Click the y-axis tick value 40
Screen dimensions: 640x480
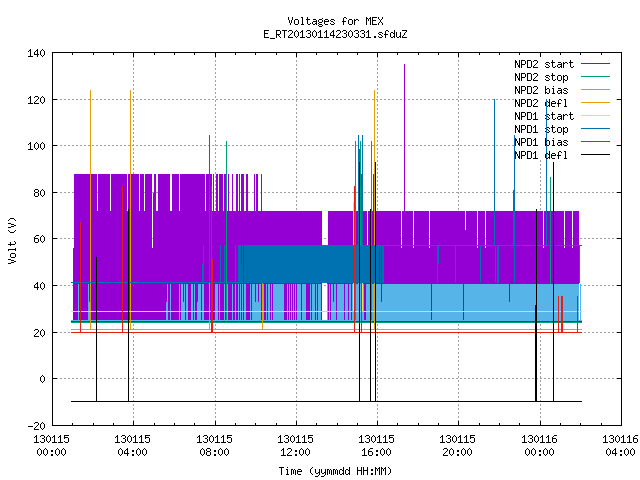[x=40, y=286]
